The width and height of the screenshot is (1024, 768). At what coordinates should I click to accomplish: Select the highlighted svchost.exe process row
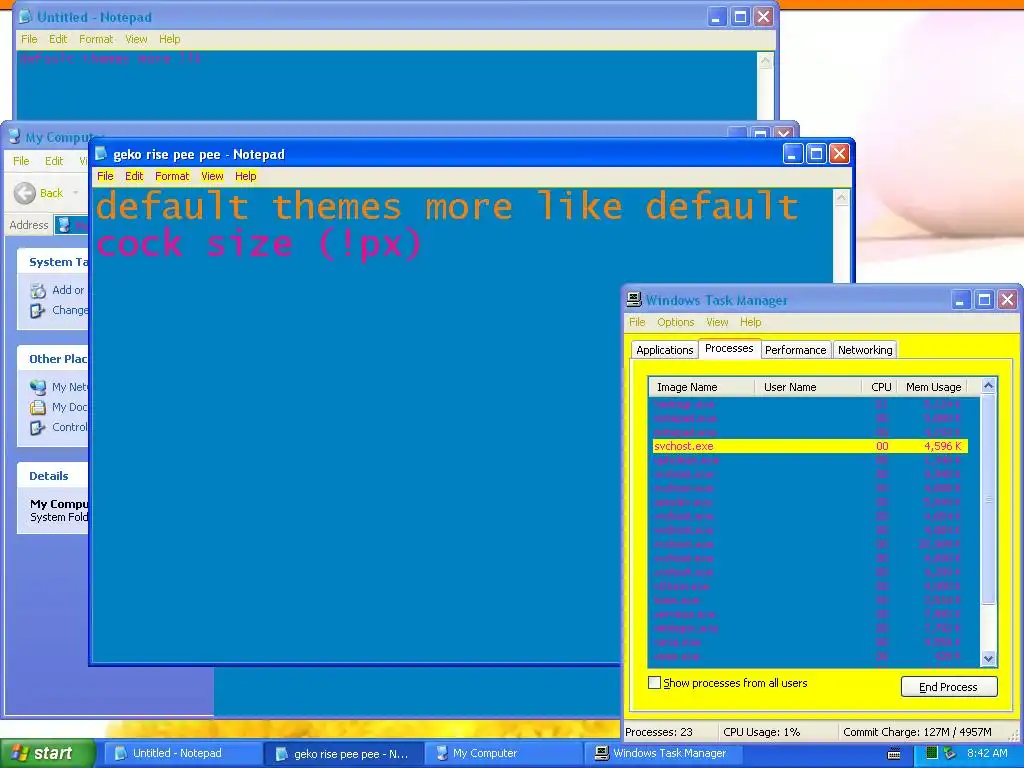point(810,446)
